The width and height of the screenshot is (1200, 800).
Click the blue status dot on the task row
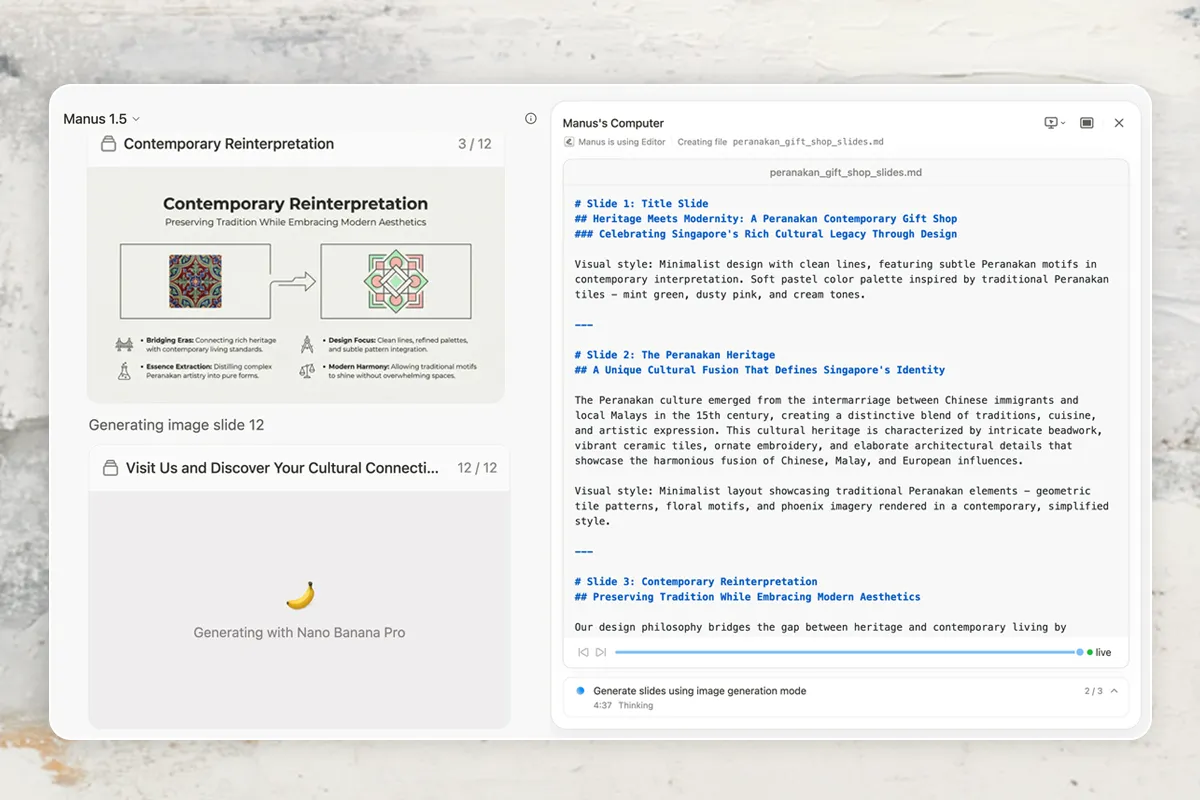(581, 690)
